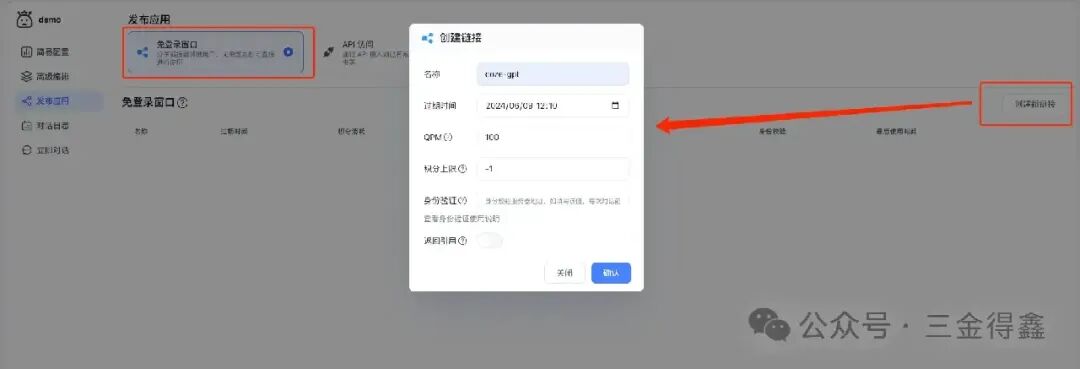Select the 免登录窗口 radio indicator

289,52
